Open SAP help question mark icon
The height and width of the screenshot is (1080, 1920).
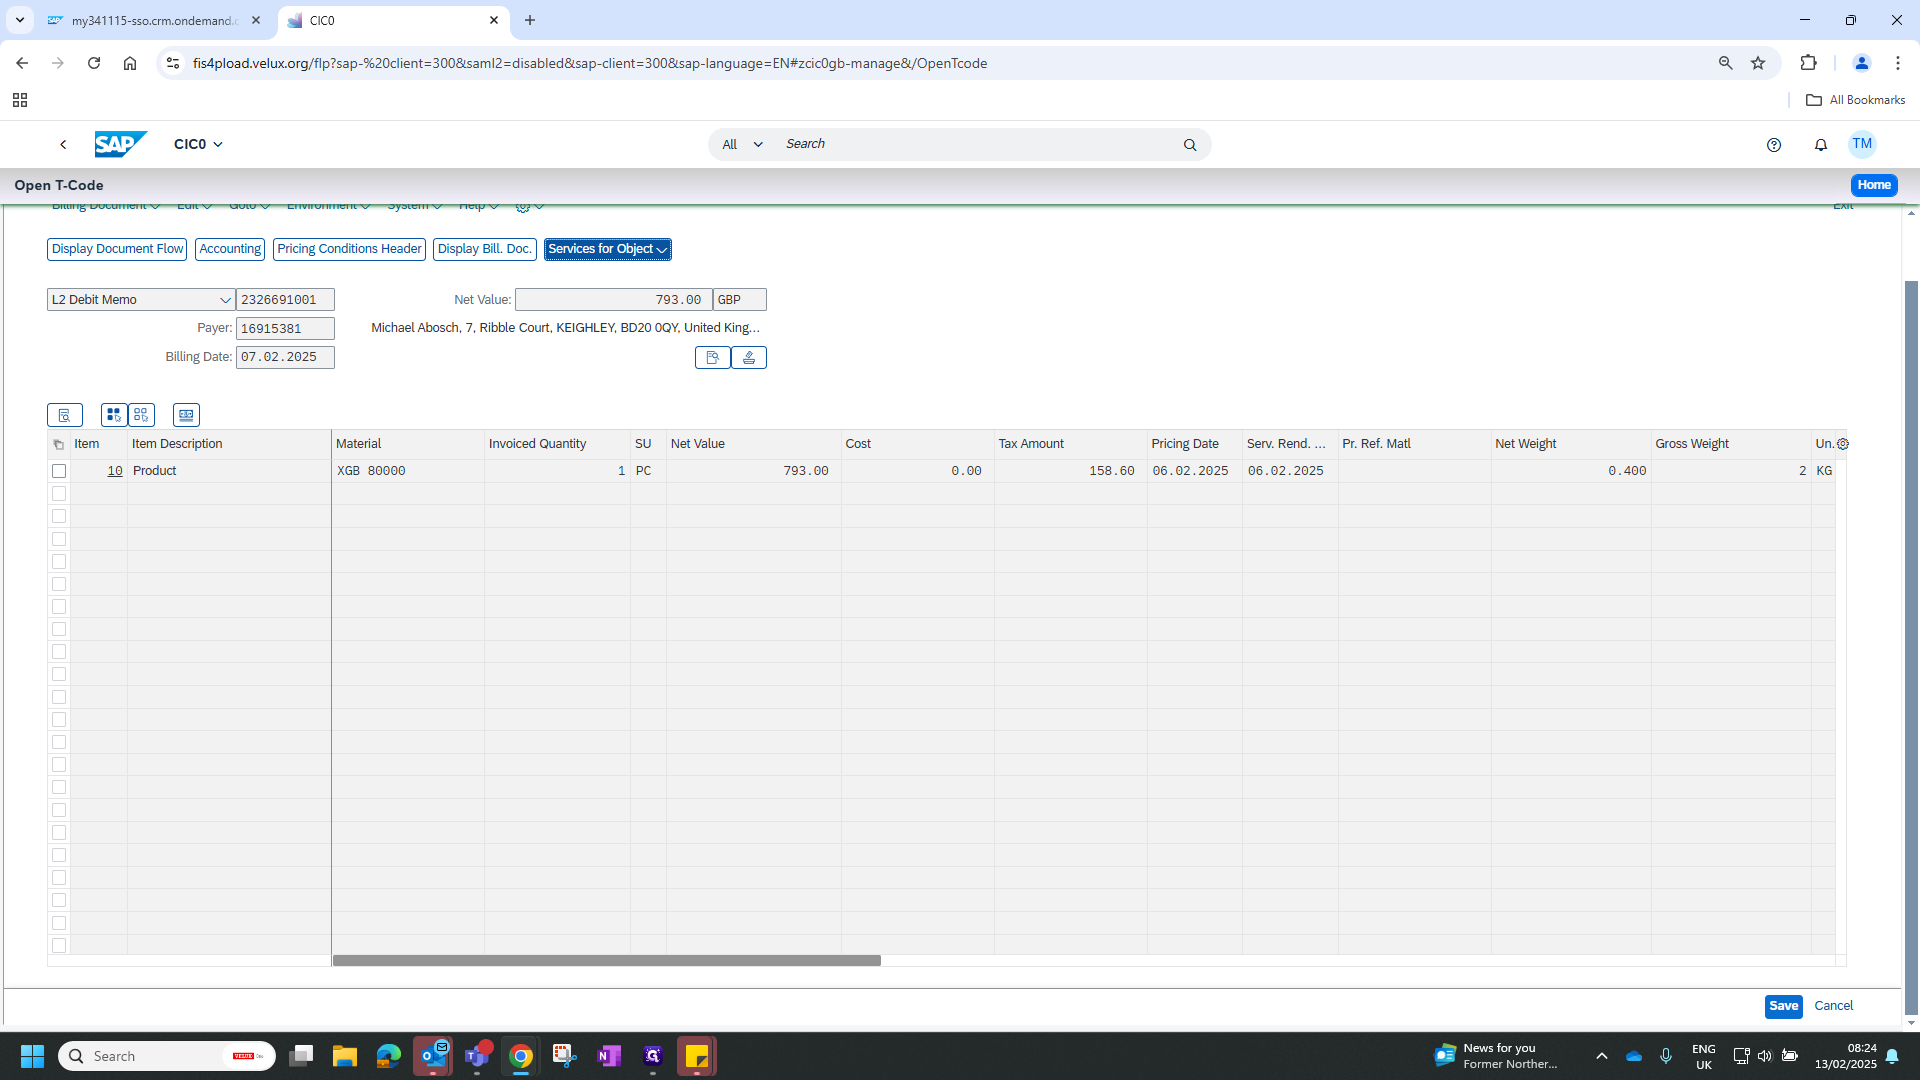[1774, 145]
